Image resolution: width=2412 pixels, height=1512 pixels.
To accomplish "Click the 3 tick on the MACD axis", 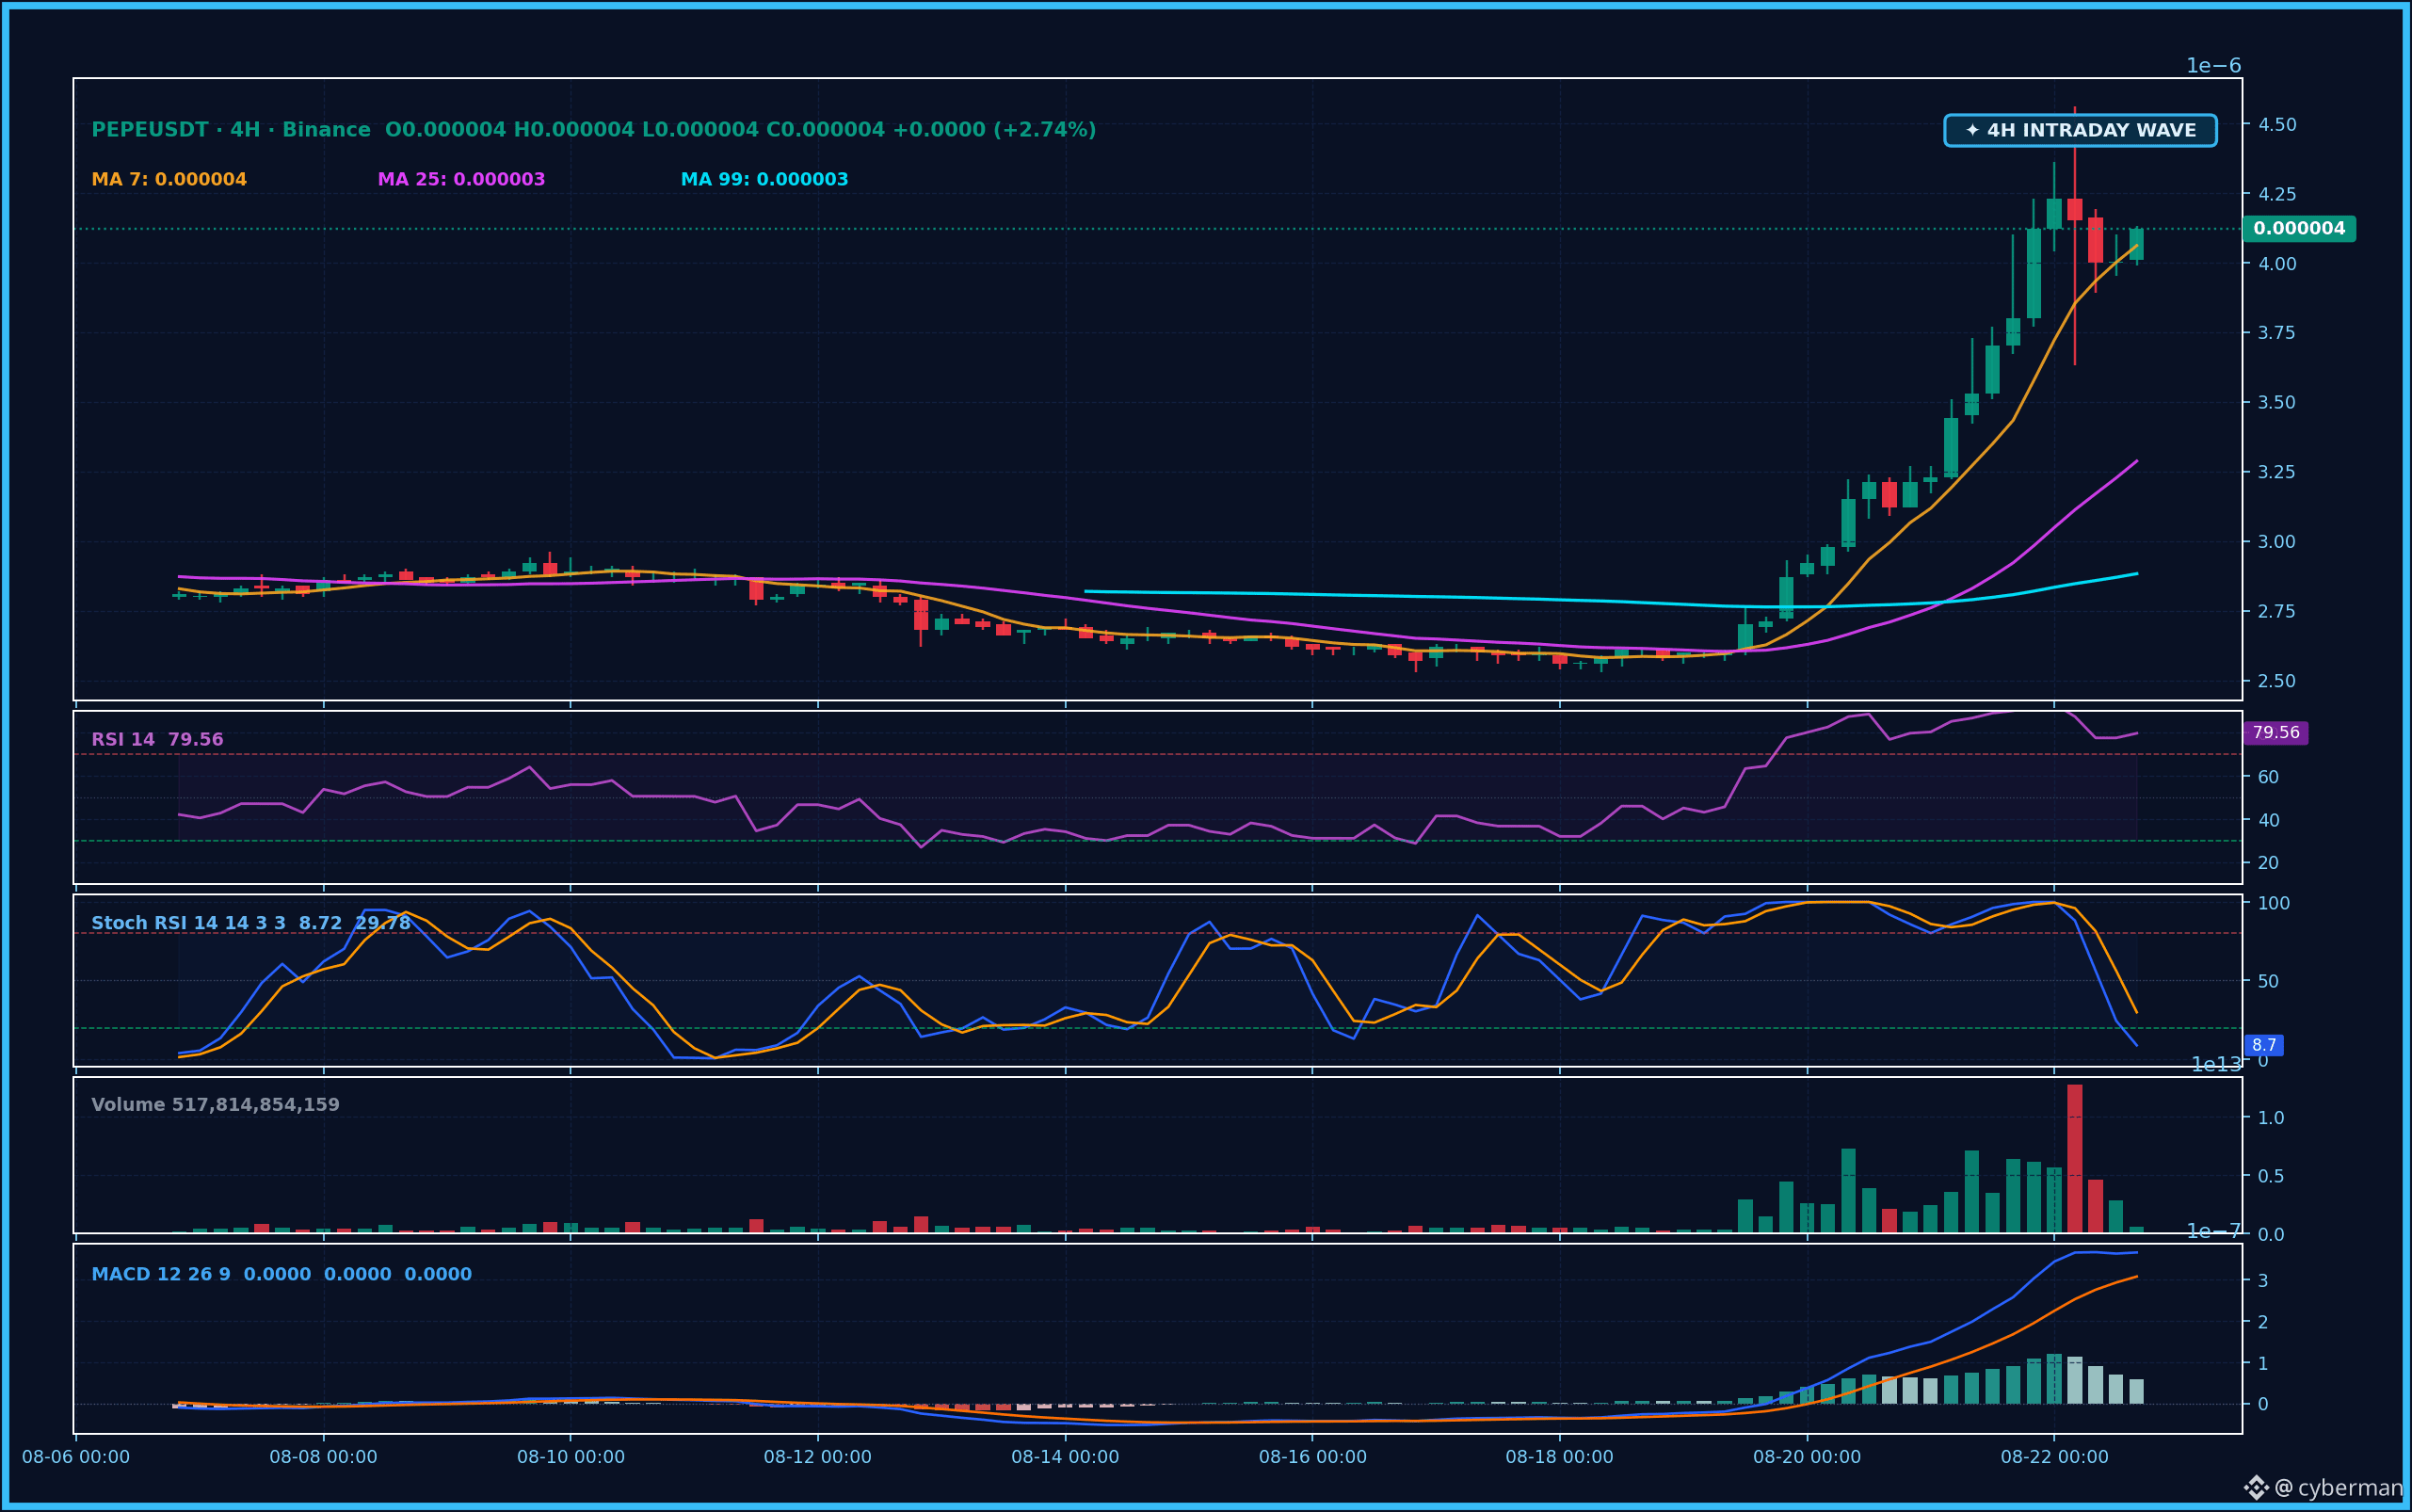I will coord(2263,1281).
